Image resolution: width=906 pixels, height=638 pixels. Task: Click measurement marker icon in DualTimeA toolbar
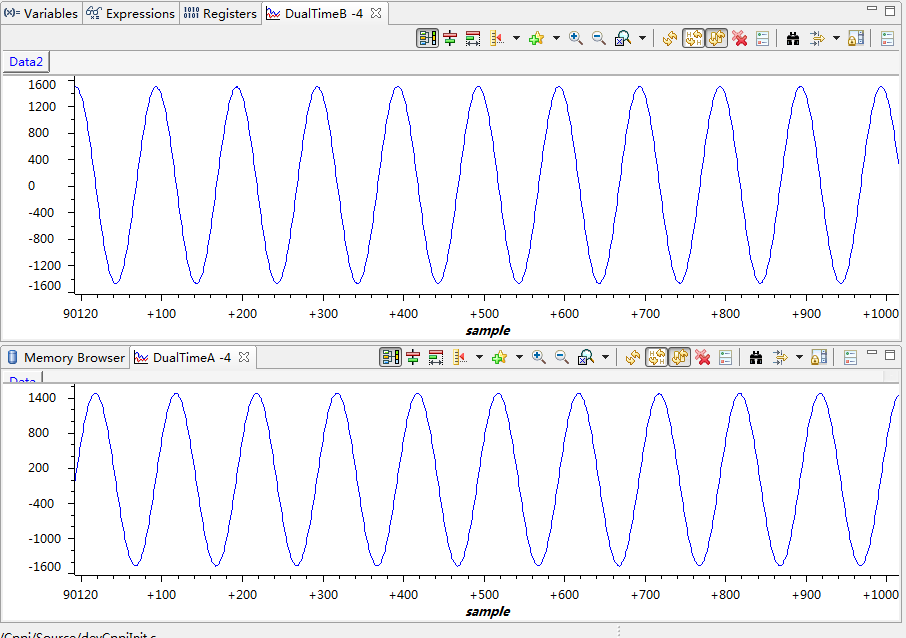pyautogui.click(x=436, y=358)
